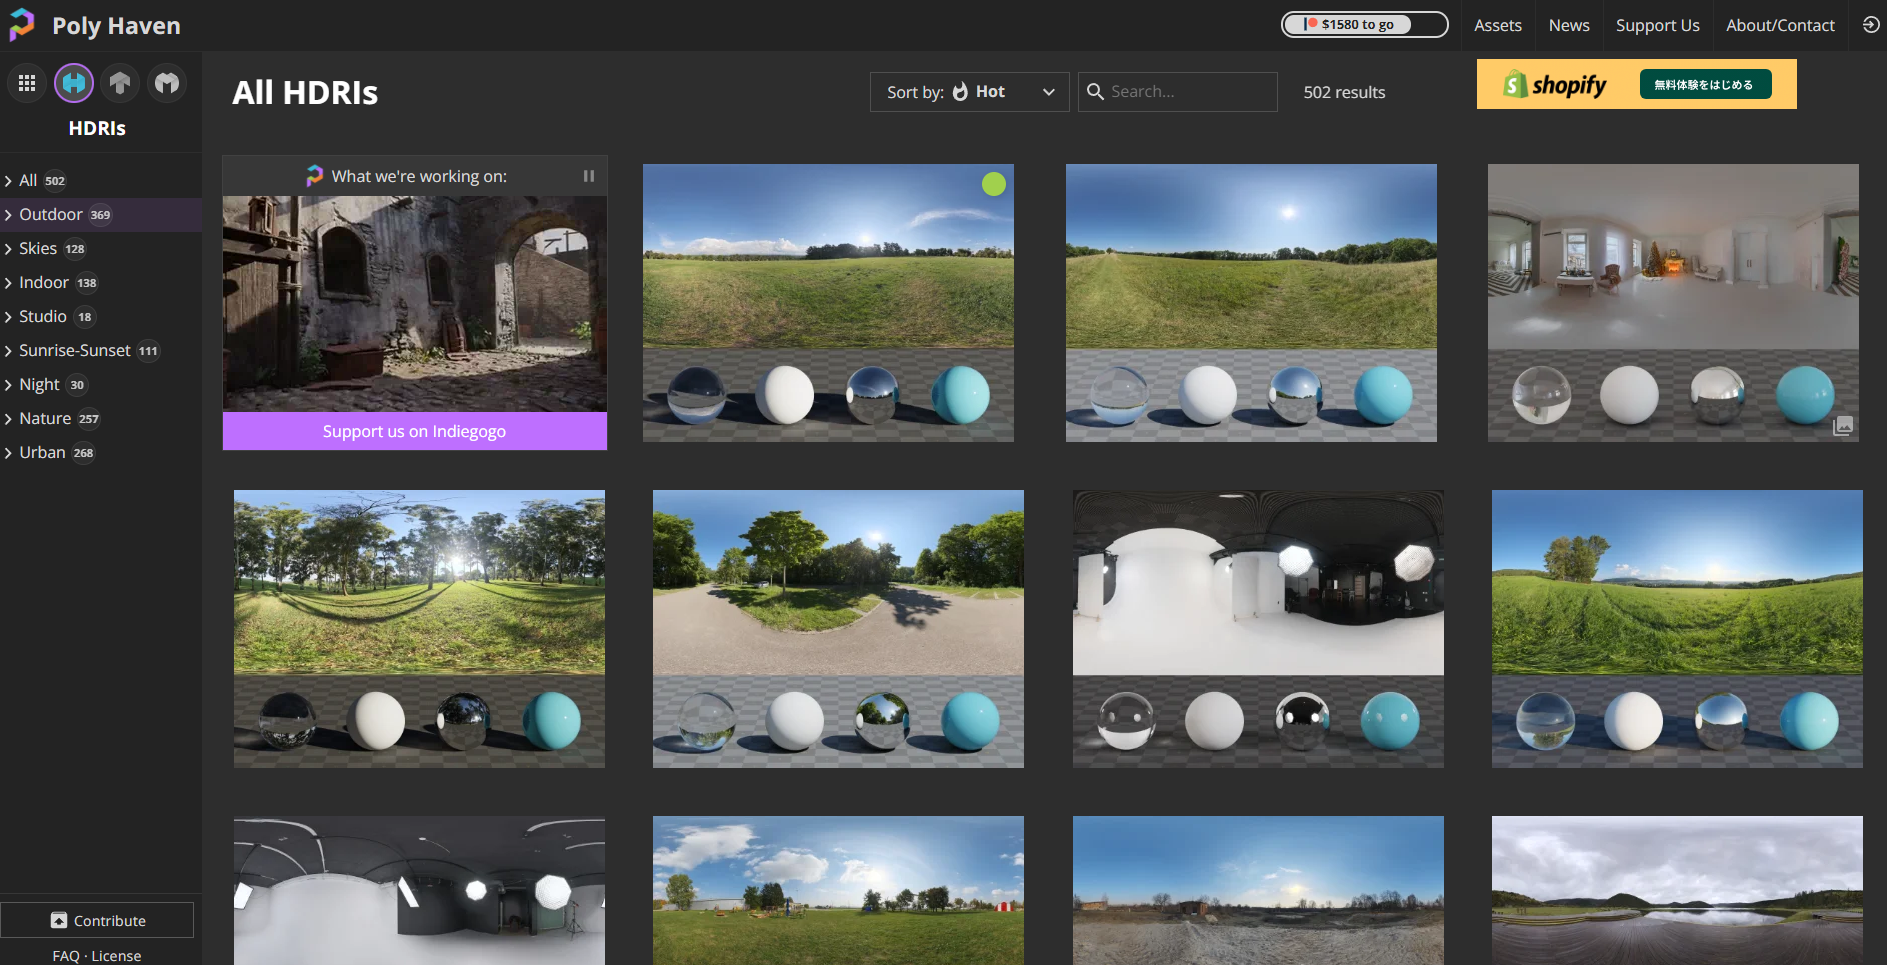Expand the Indoor category chevron
The height and width of the screenshot is (965, 1887).
(8, 283)
